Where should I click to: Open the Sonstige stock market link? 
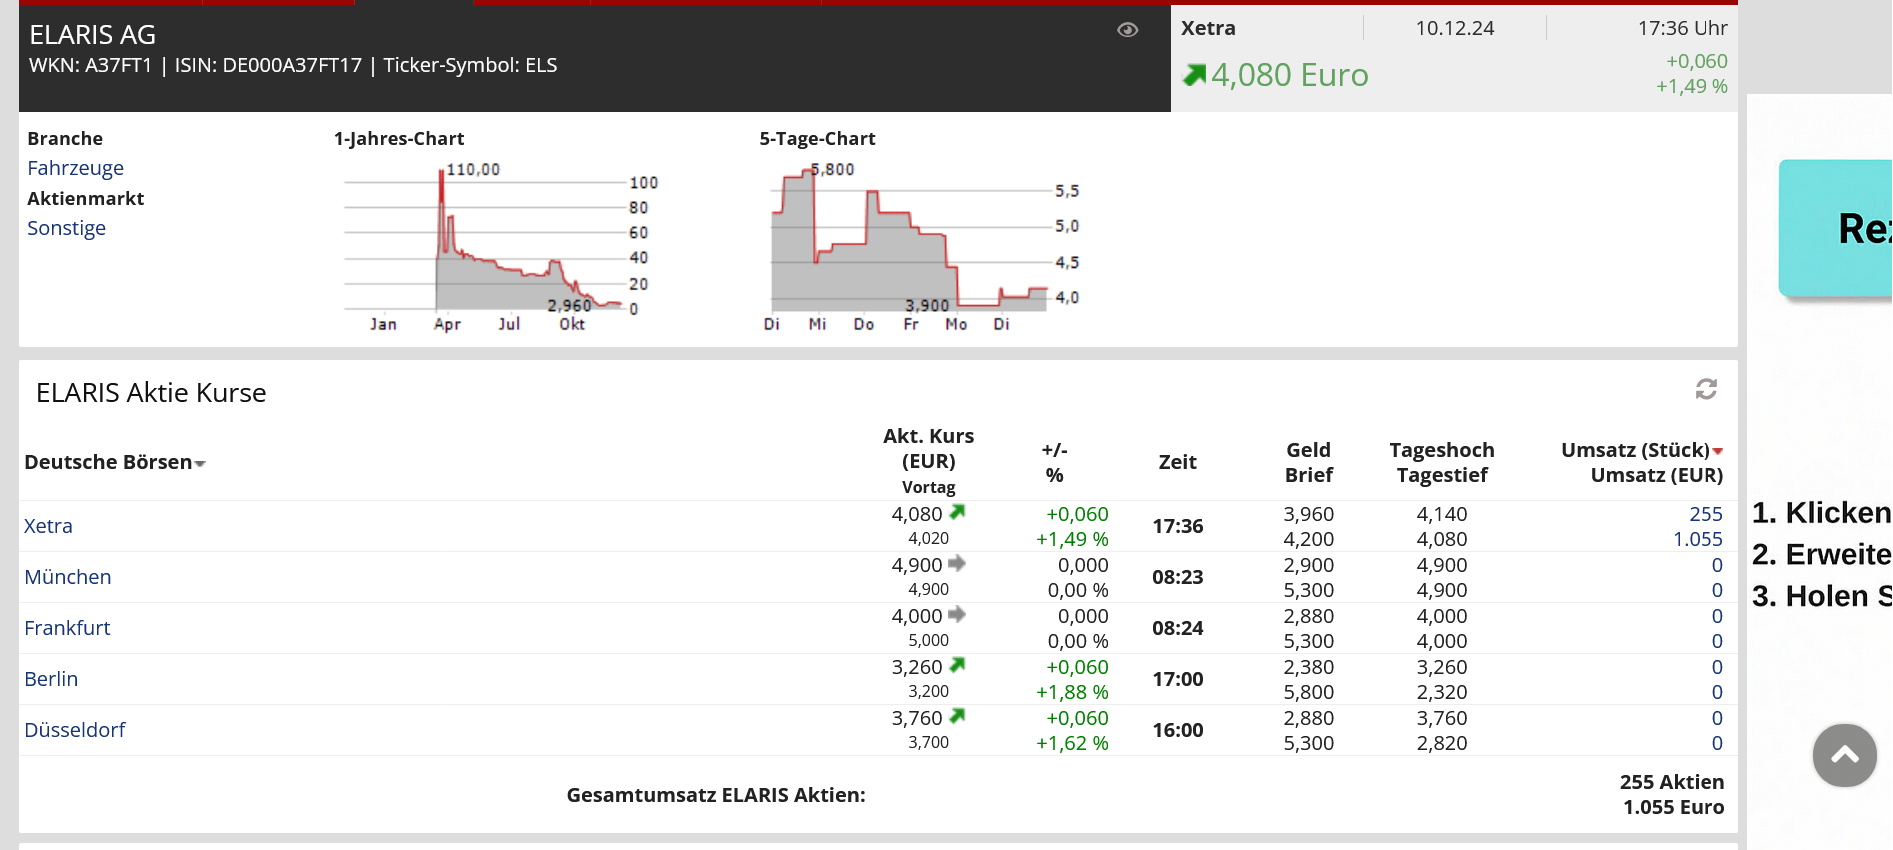[66, 228]
